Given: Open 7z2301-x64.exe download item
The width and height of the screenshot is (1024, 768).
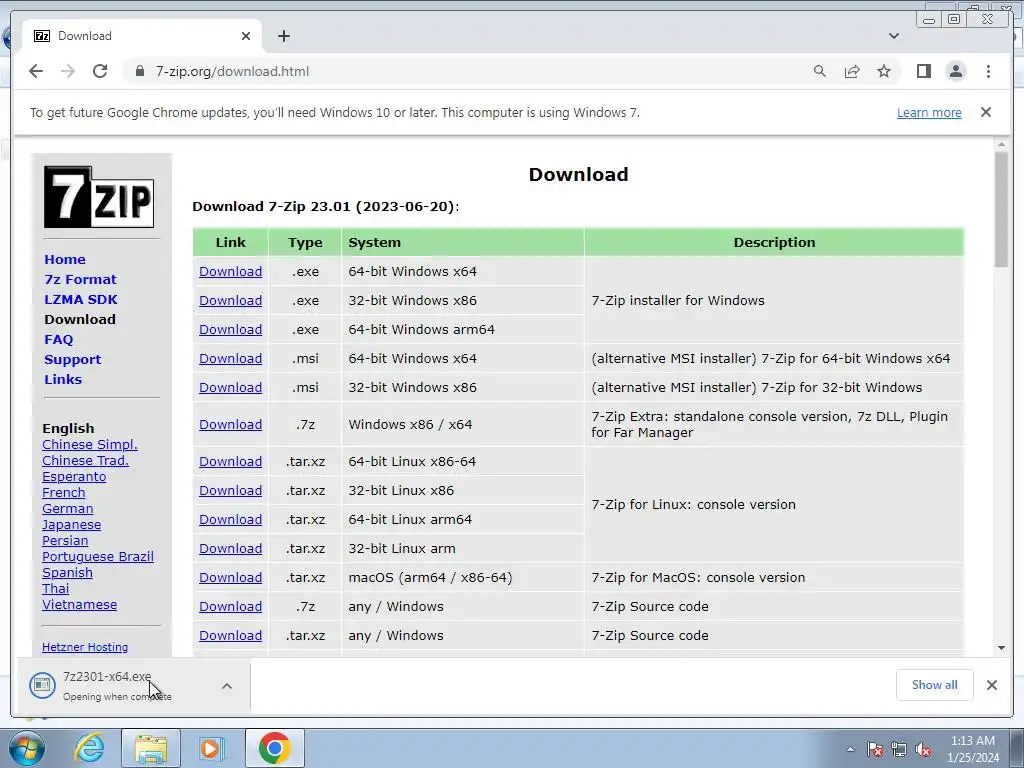Looking at the screenshot, I should point(110,686).
